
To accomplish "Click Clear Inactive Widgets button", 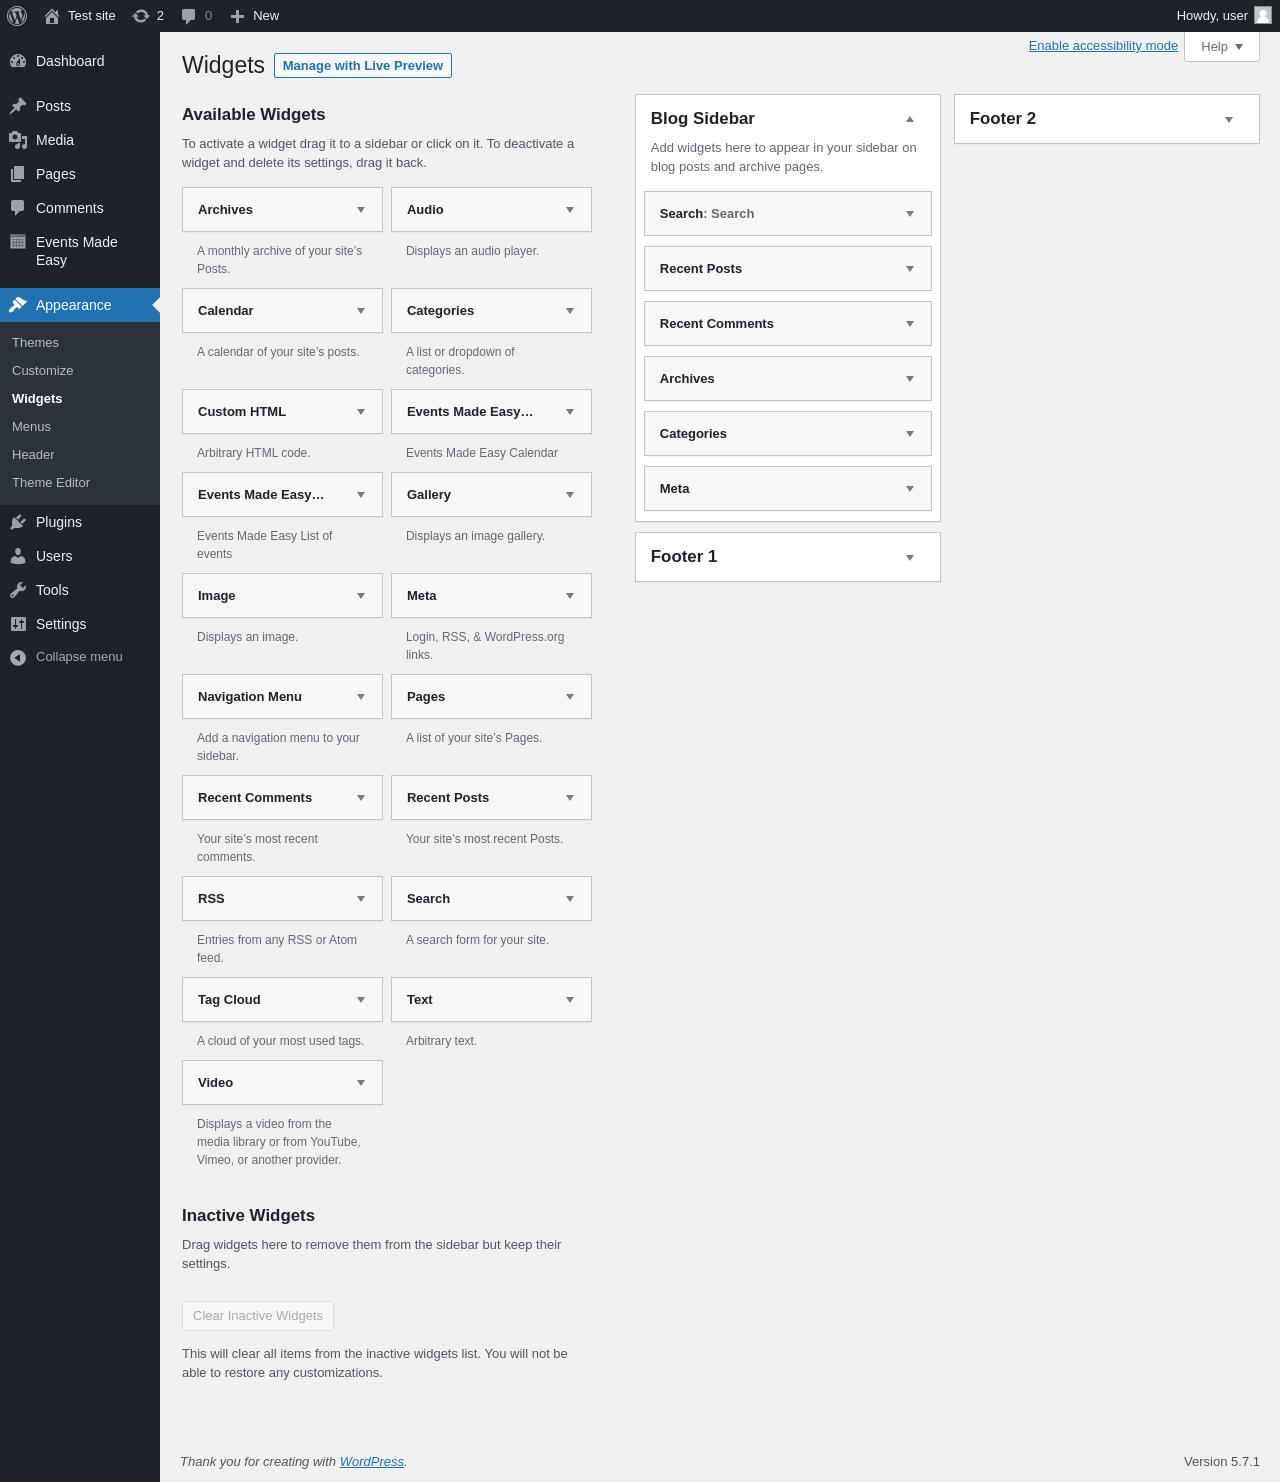I will (258, 1316).
